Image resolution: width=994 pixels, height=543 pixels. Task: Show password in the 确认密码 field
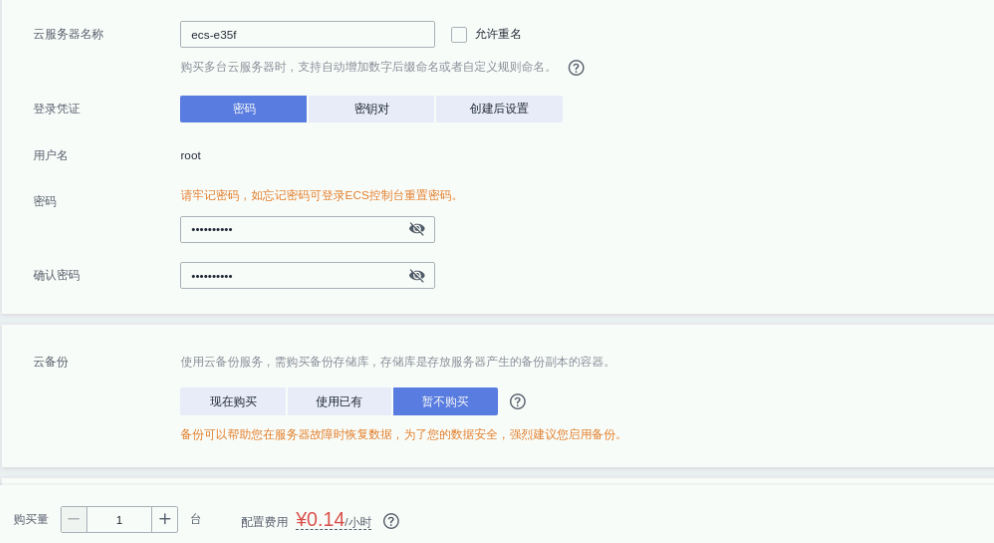coord(416,275)
